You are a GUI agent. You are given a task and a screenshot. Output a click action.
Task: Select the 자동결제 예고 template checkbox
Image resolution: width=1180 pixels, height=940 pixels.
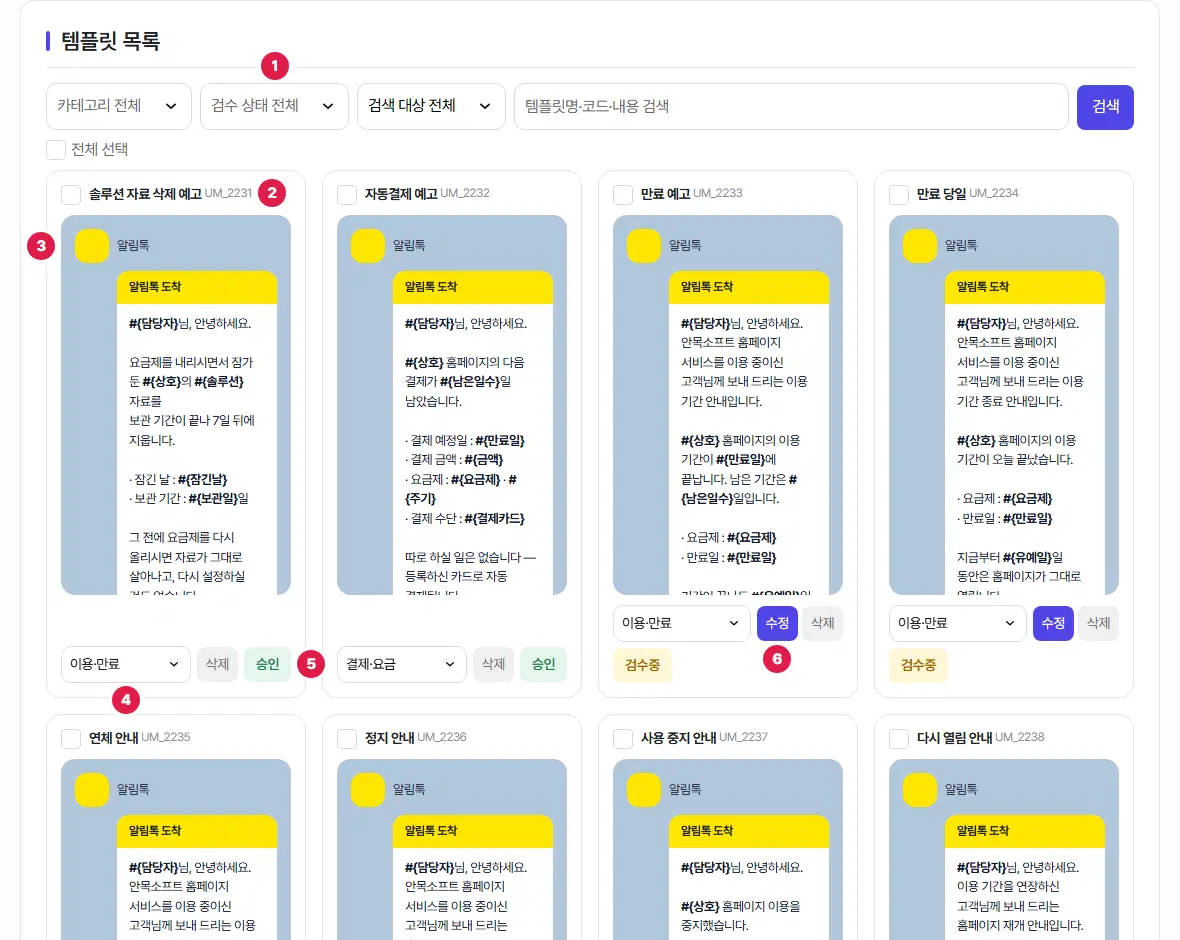(x=347, y=194)
